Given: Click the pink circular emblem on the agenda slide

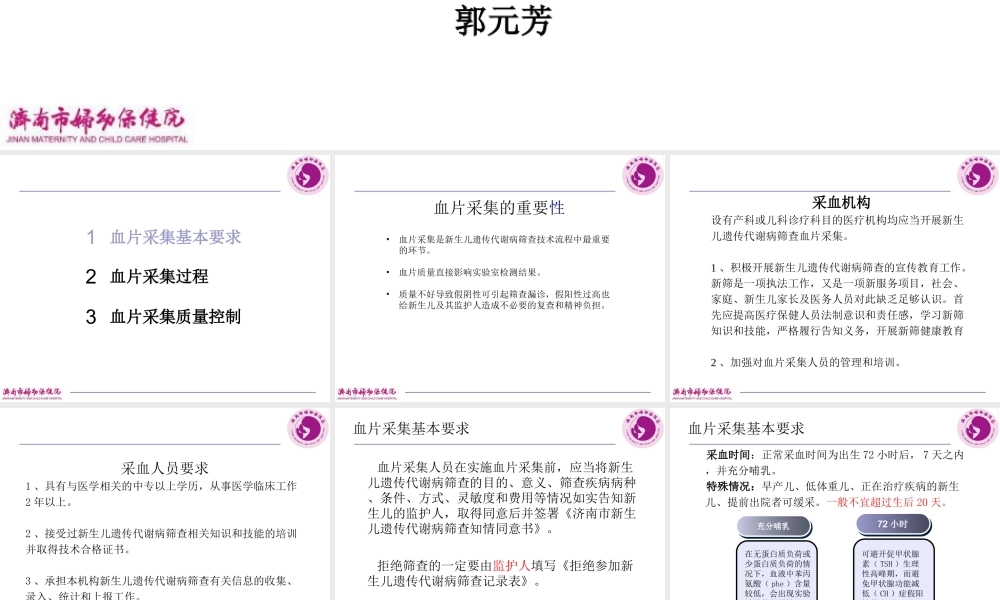Looking at the screenshot, I should 307,173.
